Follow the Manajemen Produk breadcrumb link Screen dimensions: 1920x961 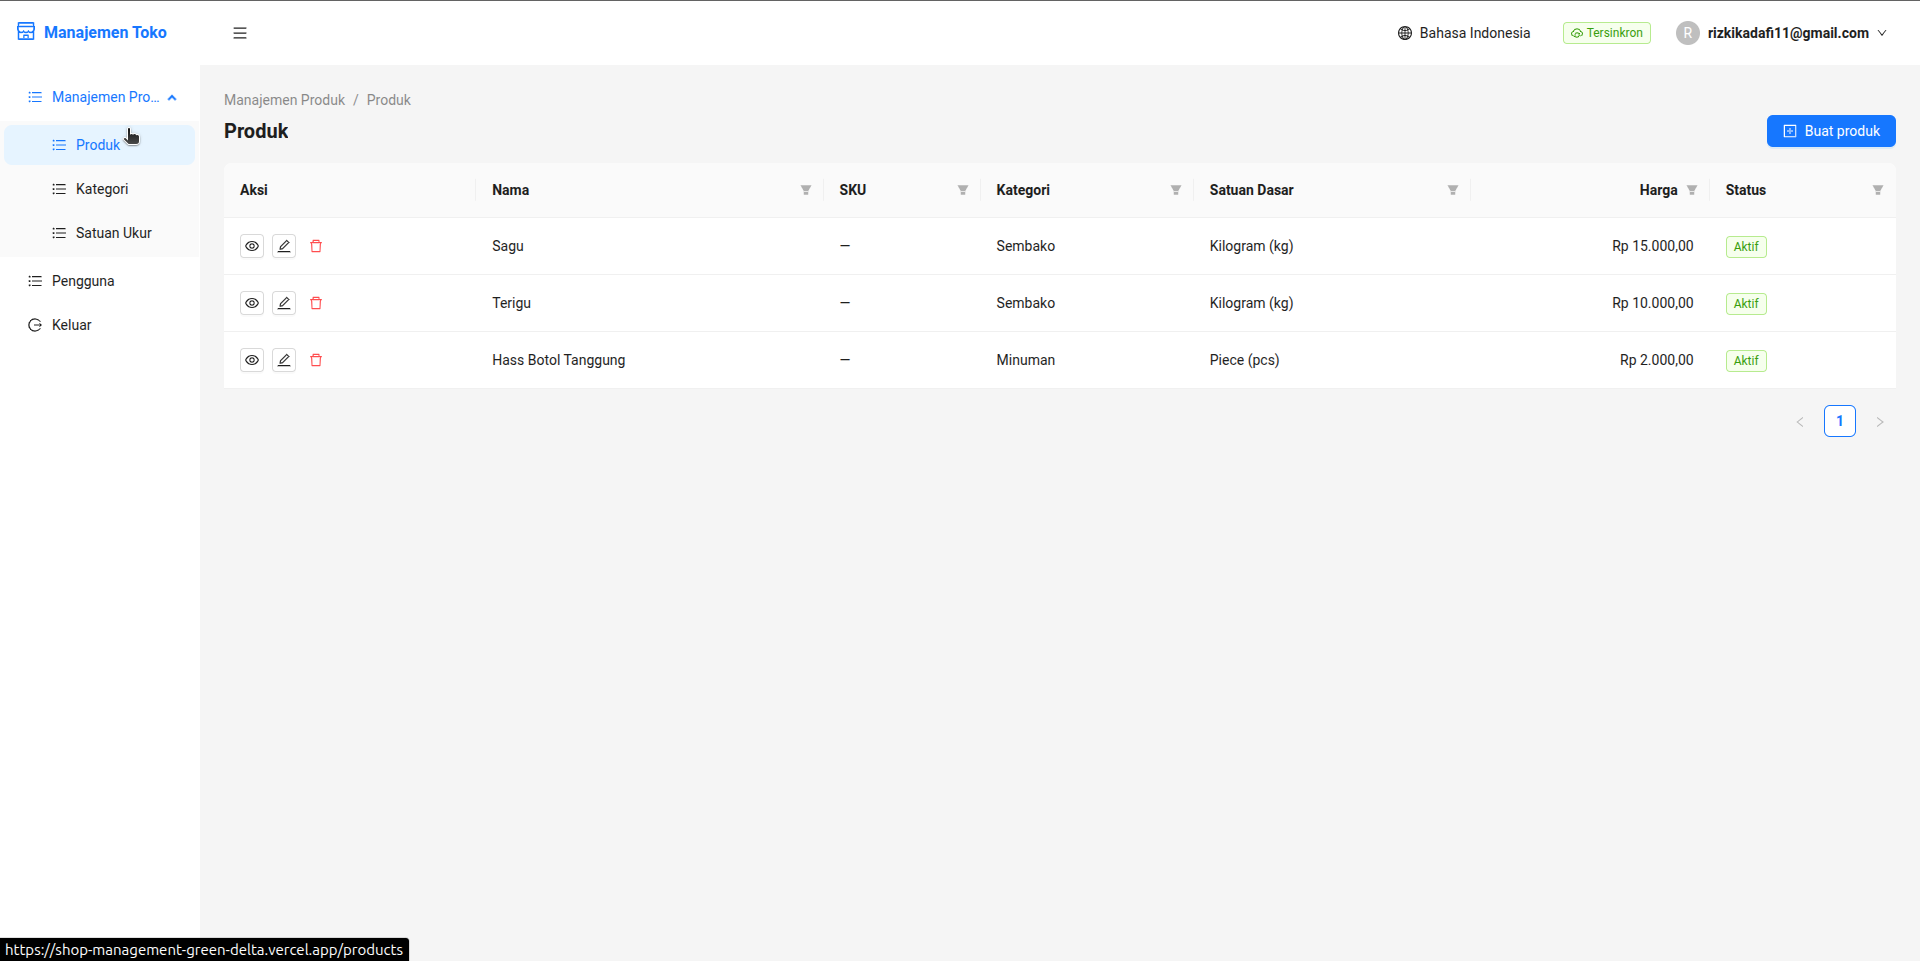[284, 100]
